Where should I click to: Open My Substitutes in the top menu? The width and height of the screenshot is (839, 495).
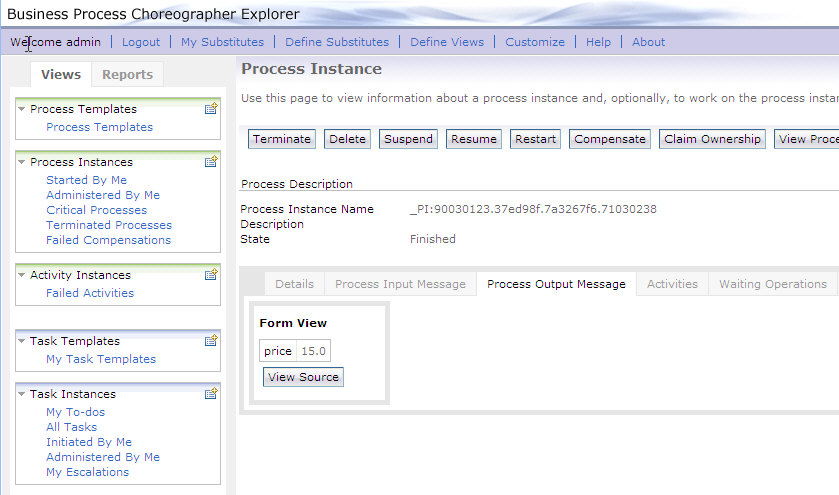click(222, 42)
